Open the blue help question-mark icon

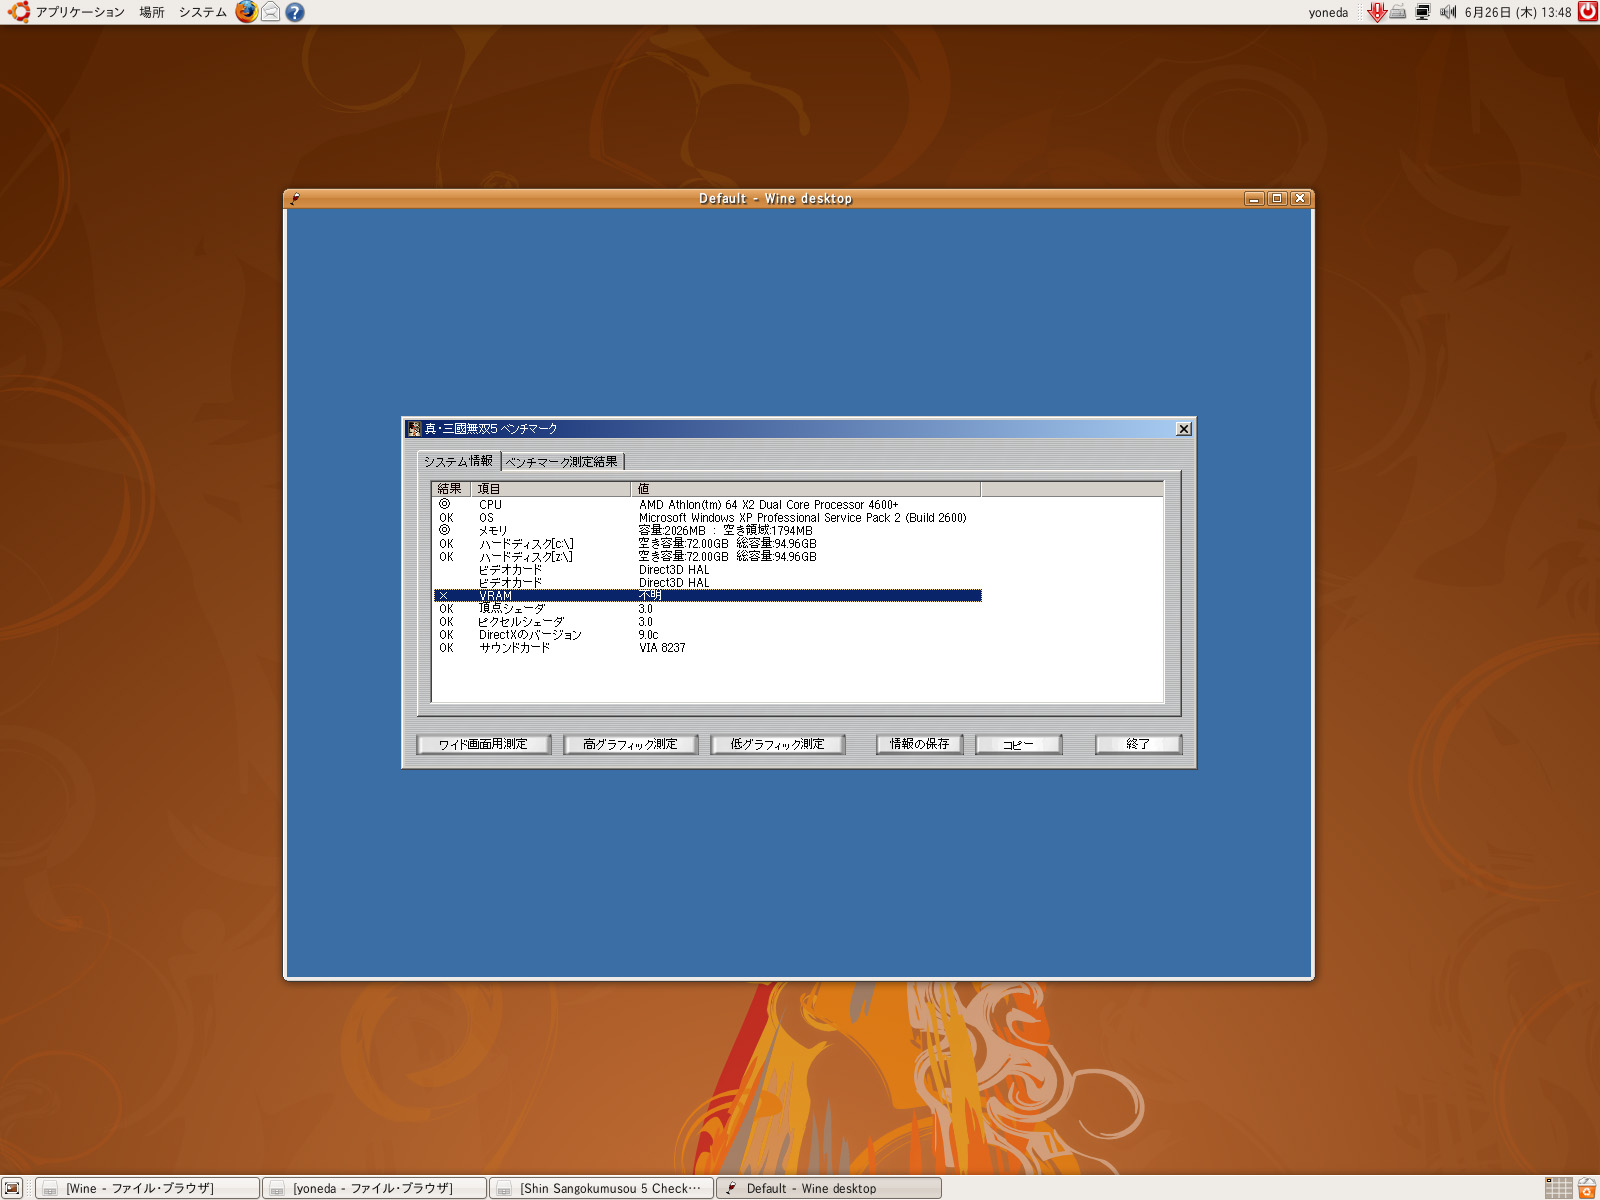pyautogui.click(x=294, y=12)
